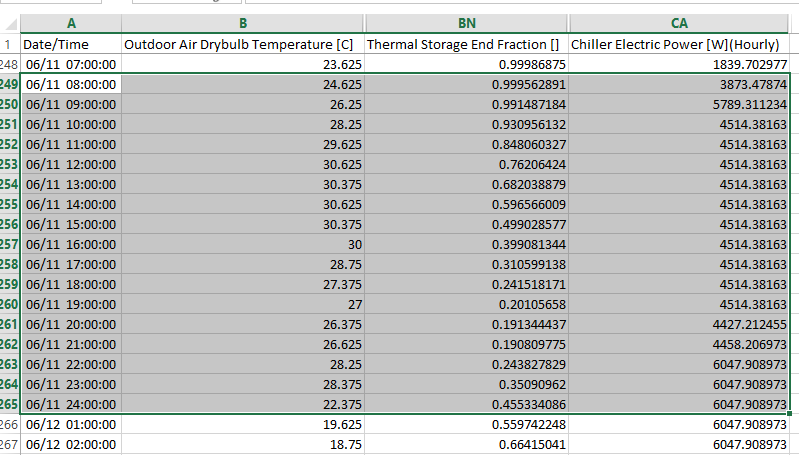This screenshot has height=455, width=799.
Task: Click storage fraction 0.930956132
Action: point(467,125)
